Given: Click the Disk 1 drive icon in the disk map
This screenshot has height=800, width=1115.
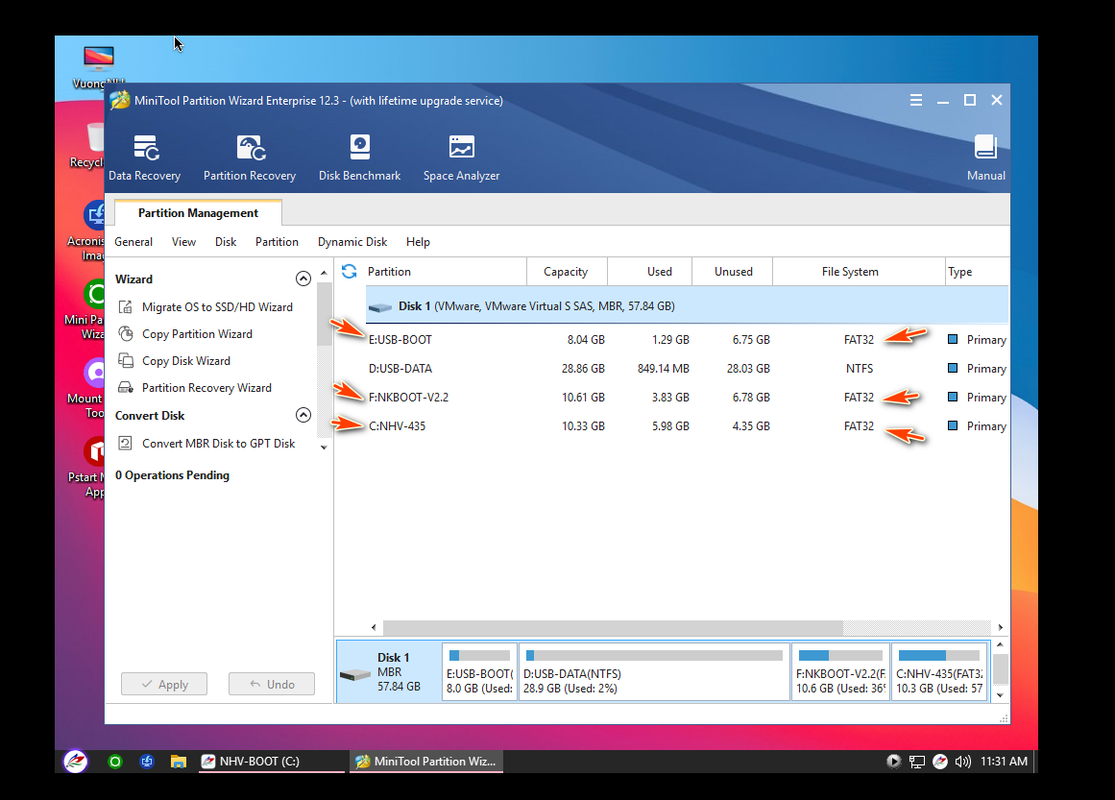Looking at the screenshot, I should (x=355, y=674).
